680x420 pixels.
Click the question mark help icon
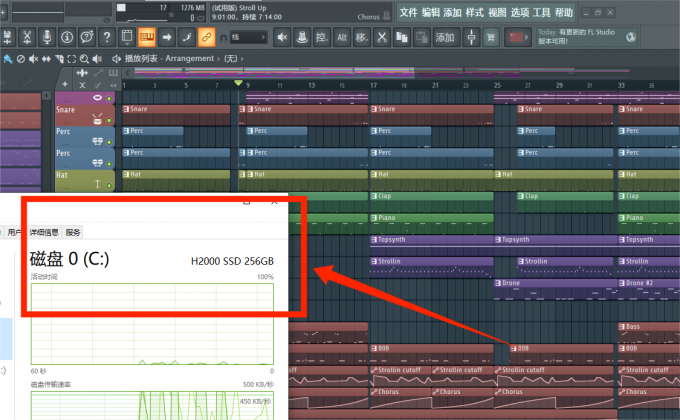[106, 37]
